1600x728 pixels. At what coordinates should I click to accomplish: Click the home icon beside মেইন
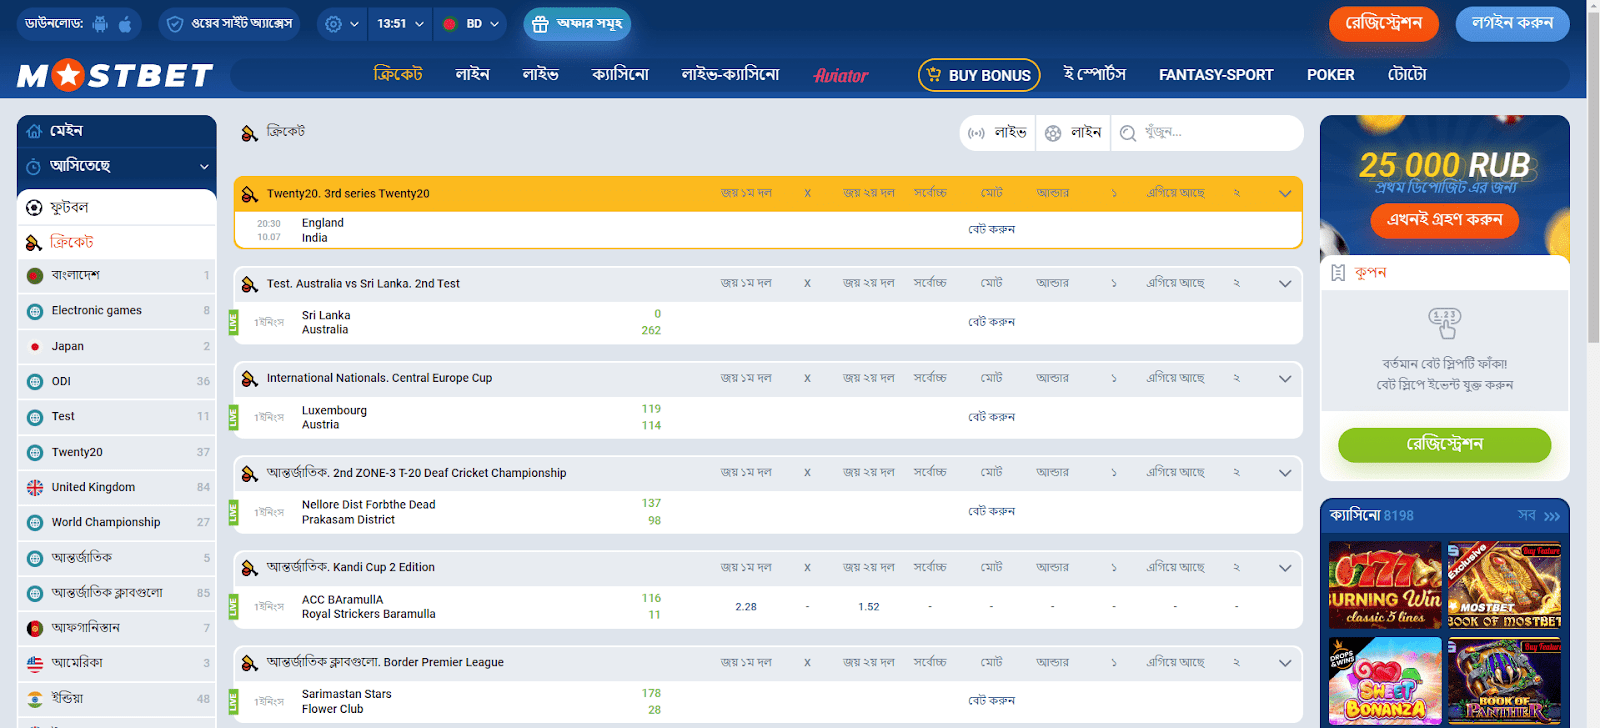(x=34, y=131)
